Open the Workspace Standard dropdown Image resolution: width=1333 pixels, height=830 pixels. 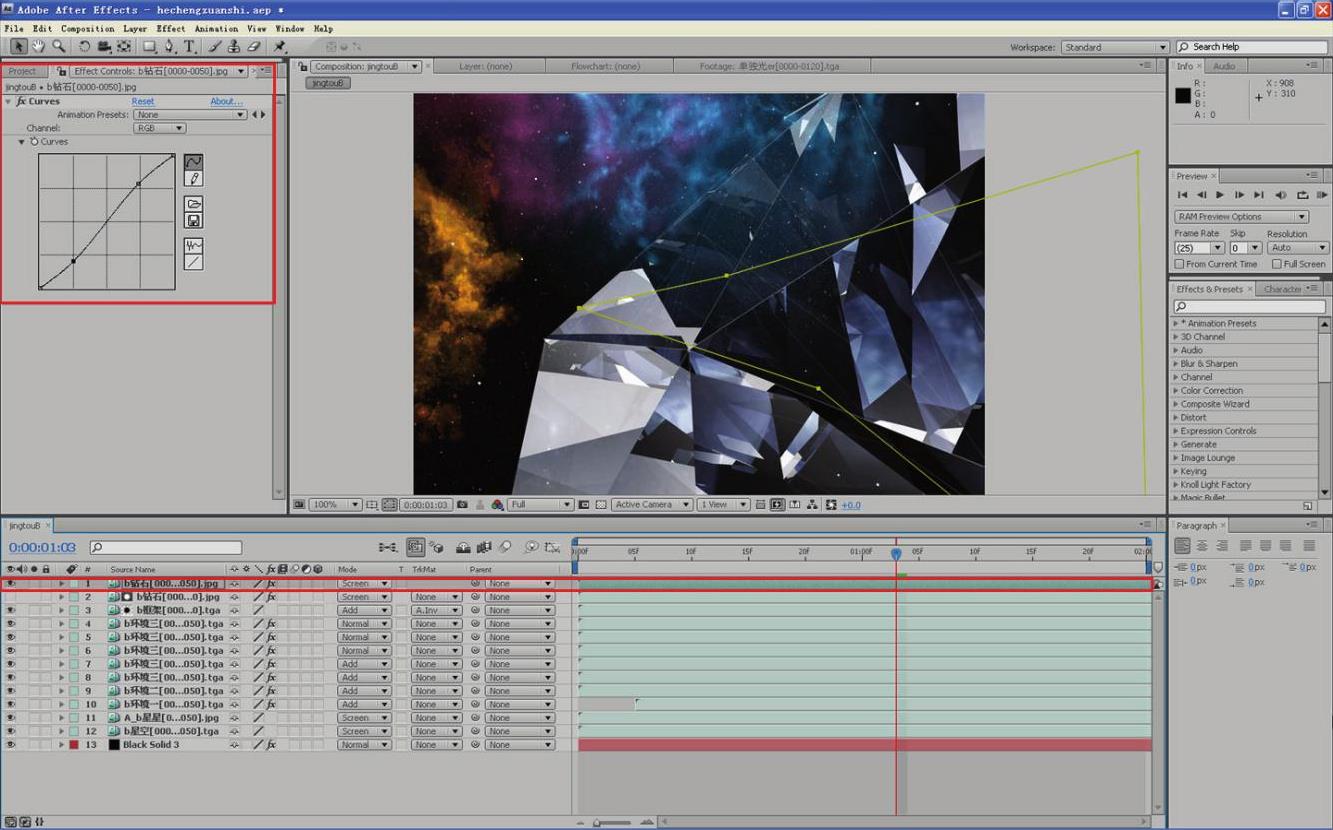tap(1115, 47)
